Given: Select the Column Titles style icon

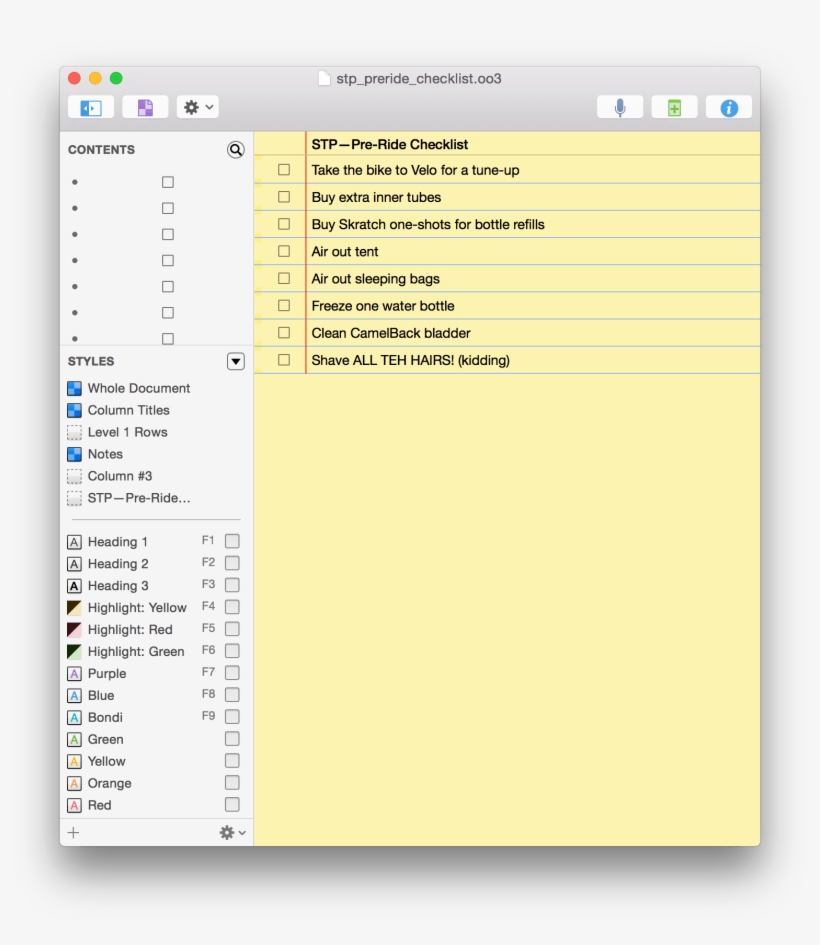Looking at the screenshot, I should coord(74,410).
